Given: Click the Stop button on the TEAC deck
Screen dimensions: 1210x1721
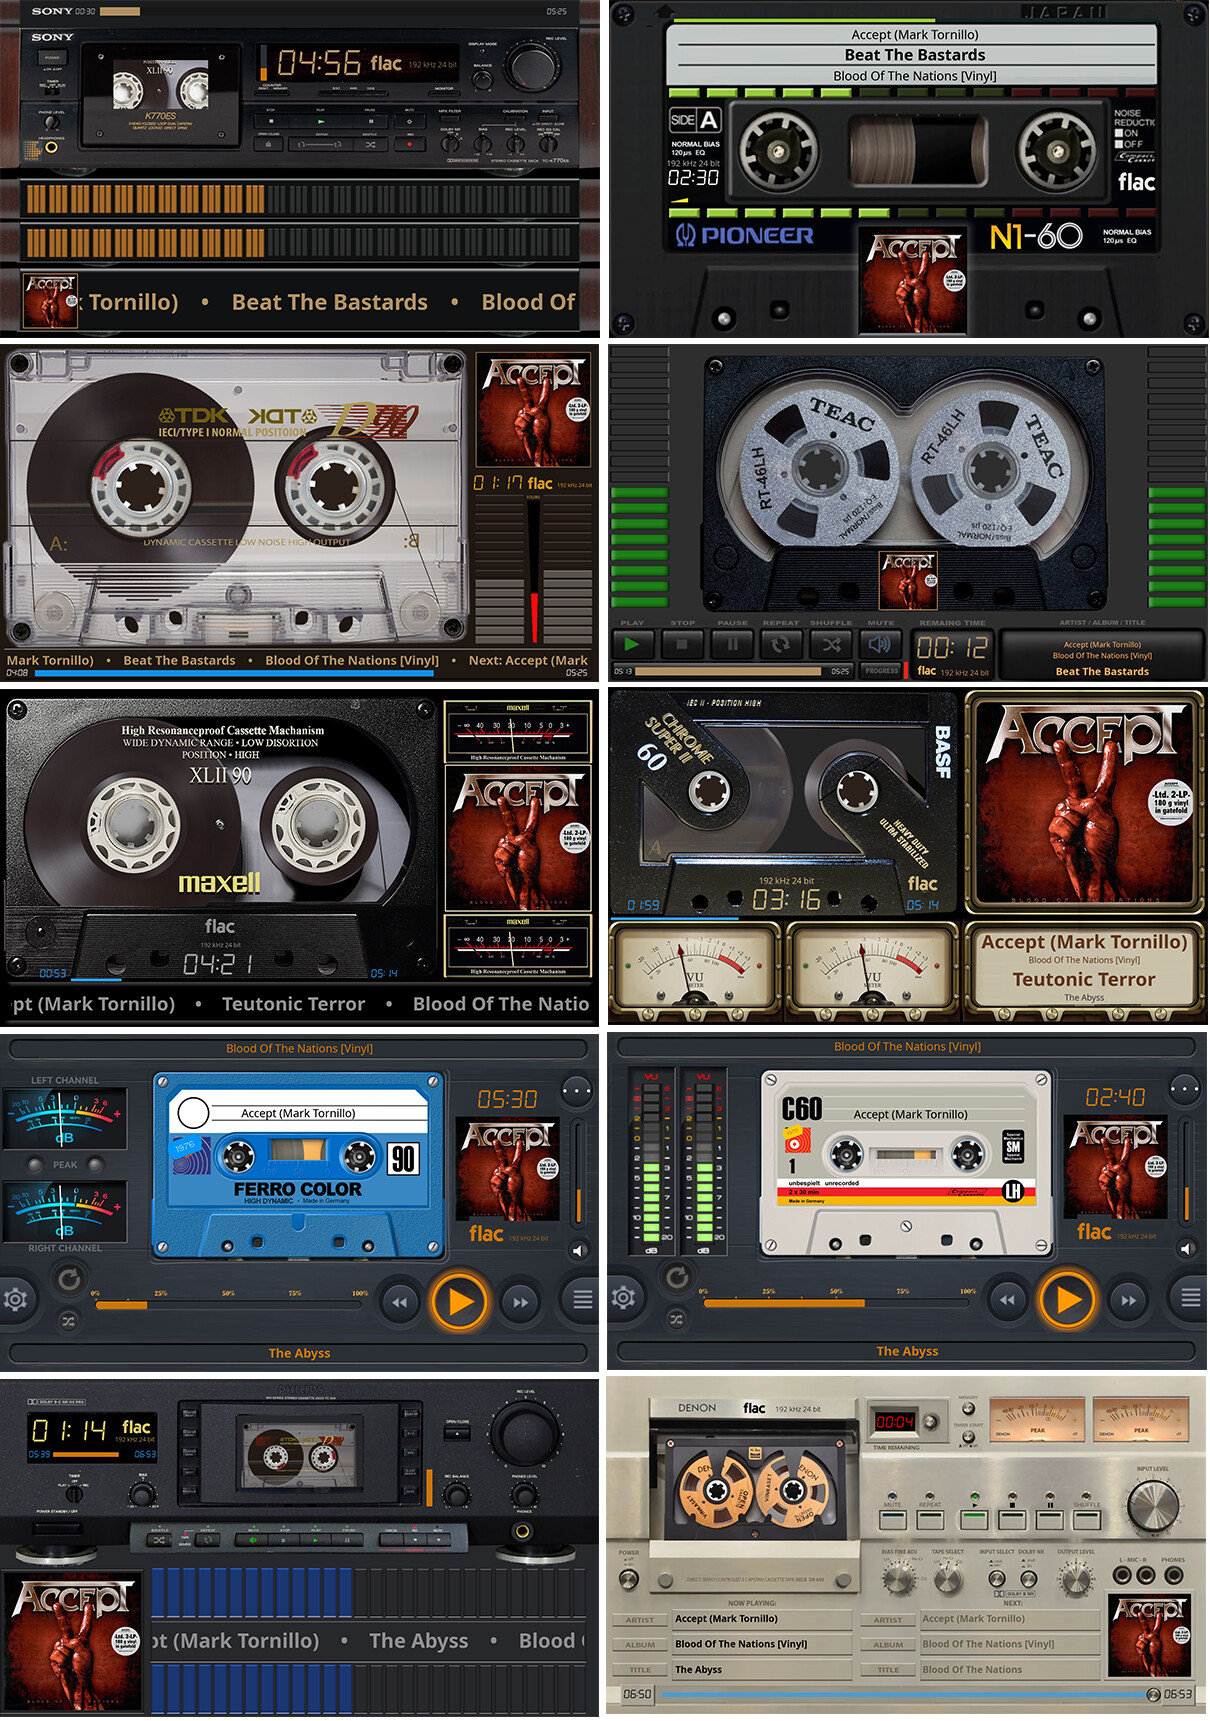Looking at the screenshot, I should tap(682, 645).
